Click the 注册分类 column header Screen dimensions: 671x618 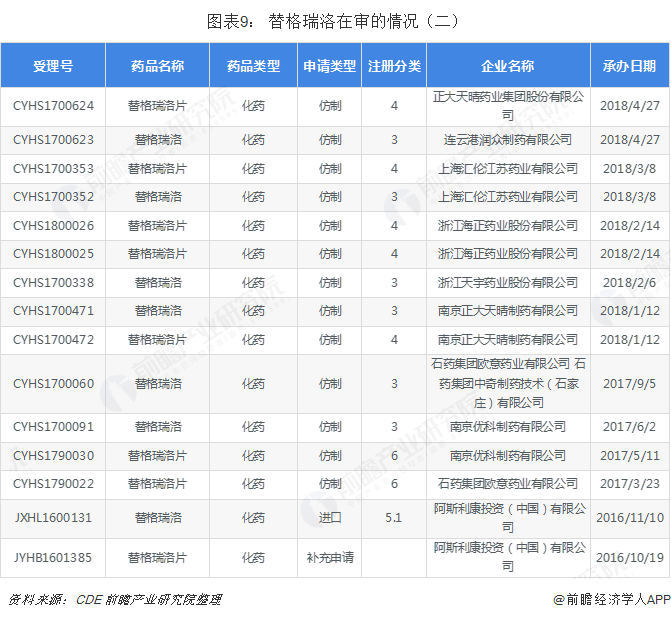point(394,65)
